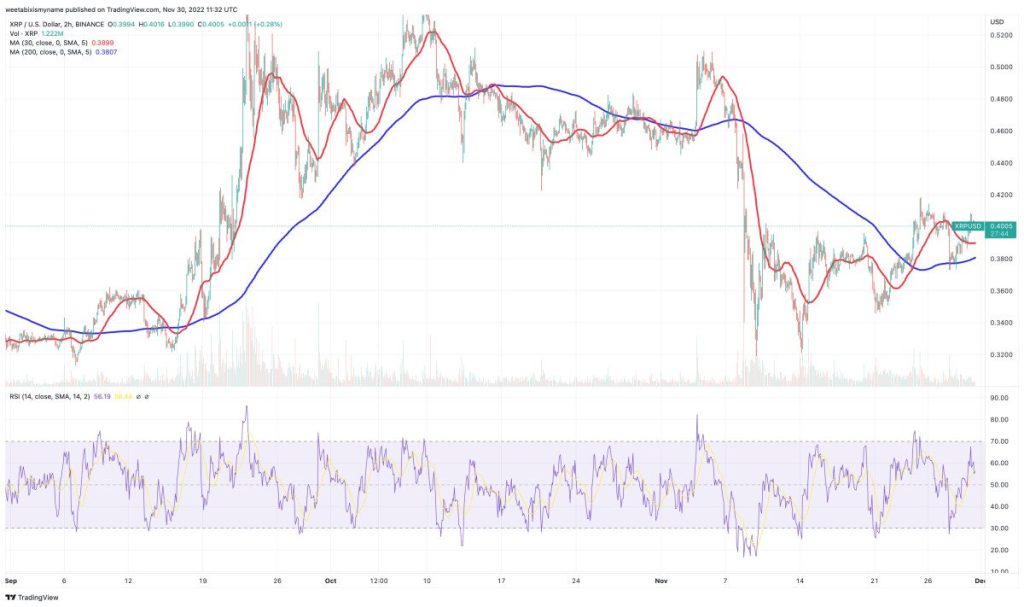
Task: Click the 0.3200 price axis label
Action: pyautogui.click(x=1001, y=355)
